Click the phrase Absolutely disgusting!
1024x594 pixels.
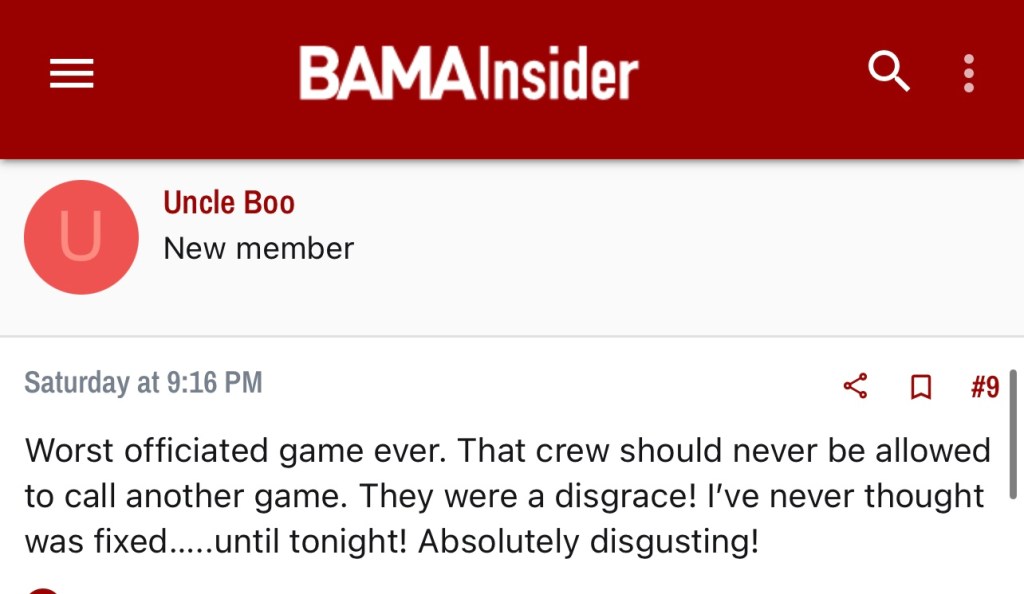(x=588, y=542)
